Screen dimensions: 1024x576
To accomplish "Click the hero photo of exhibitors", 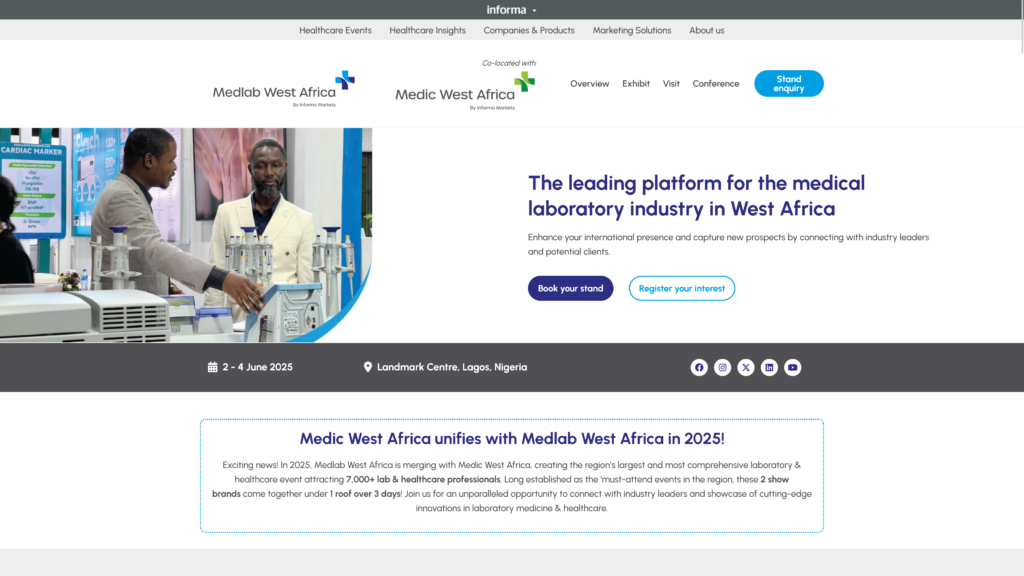I will click(186, 235).
